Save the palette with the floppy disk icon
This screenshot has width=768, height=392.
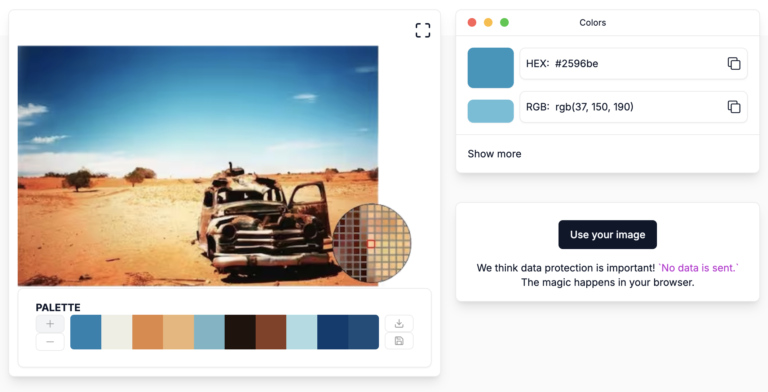399,341
